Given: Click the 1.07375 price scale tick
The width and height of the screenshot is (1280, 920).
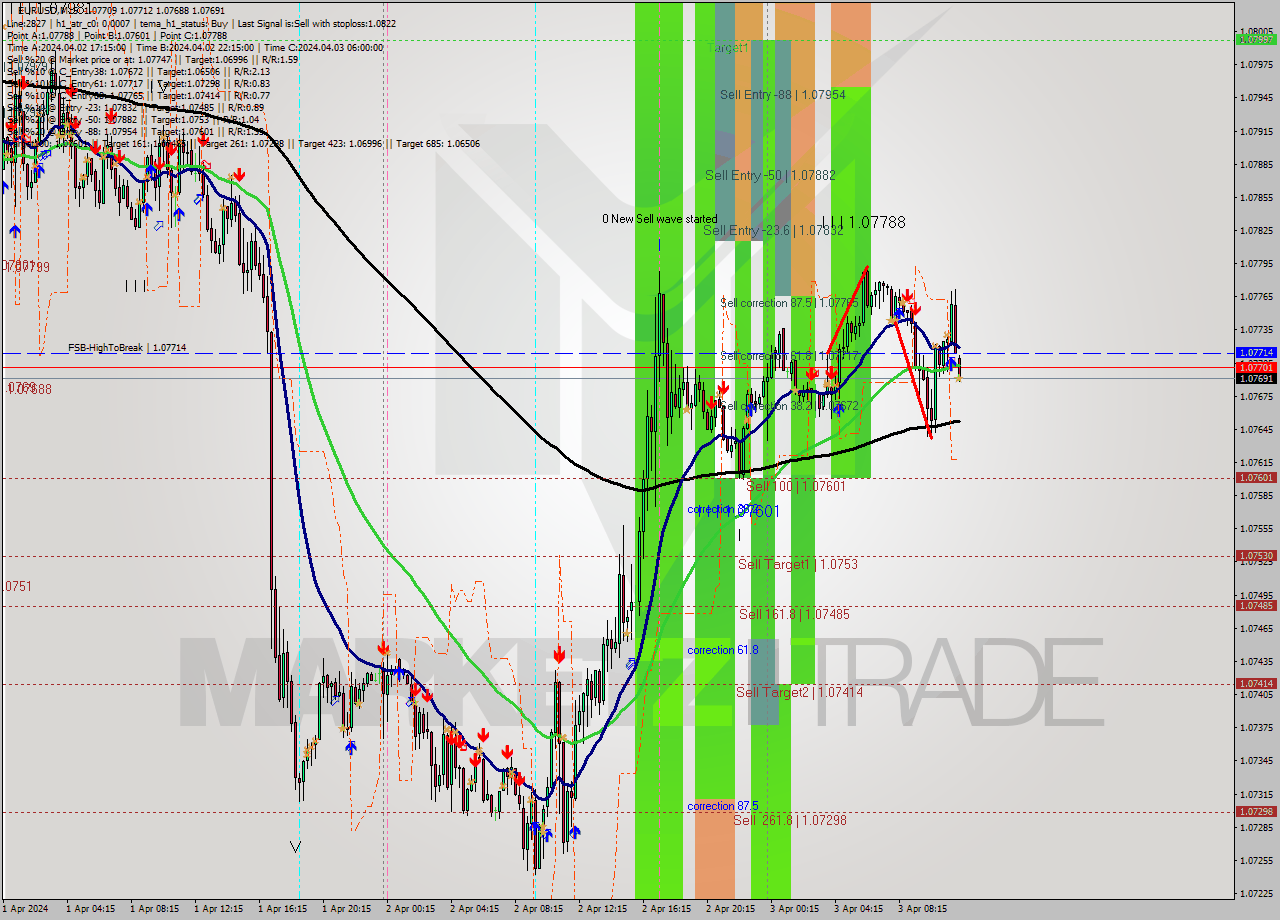Looking at the screenshot, I should coord(1256,728).
